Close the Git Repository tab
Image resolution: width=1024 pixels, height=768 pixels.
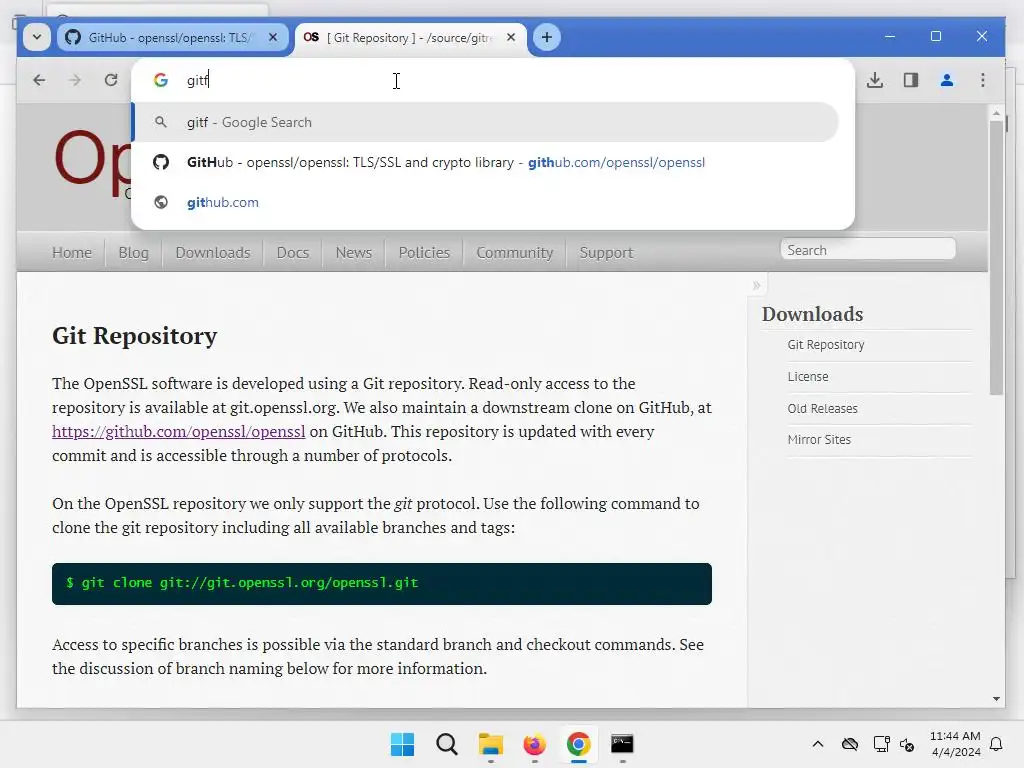(511, 37)
